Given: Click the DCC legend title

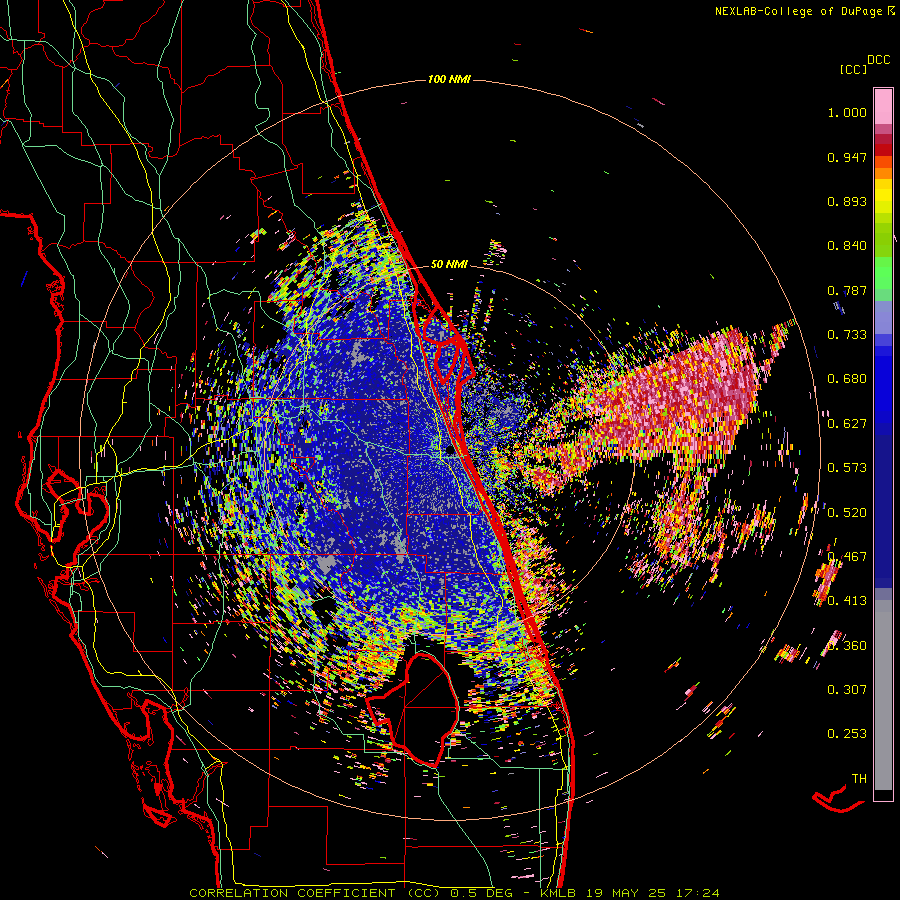Looking at the screenshot, I should click(x=878, y=60).
